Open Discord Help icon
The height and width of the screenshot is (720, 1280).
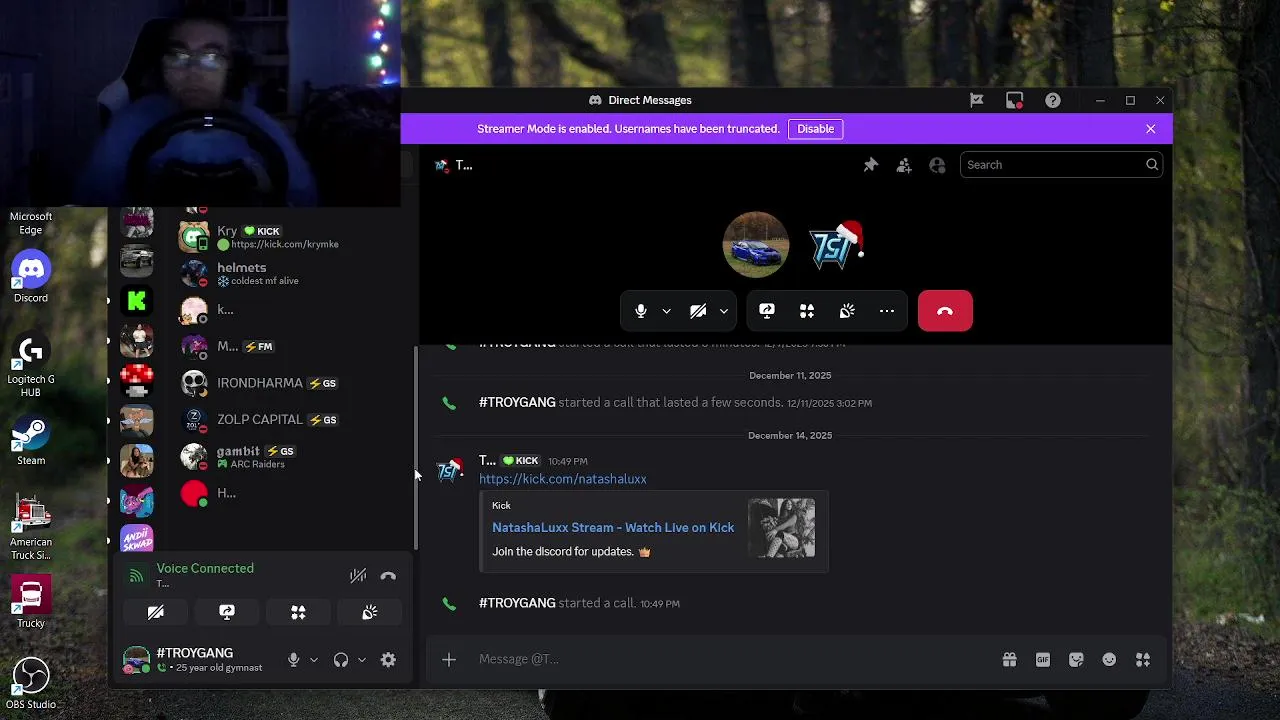tap(1053, 100)
